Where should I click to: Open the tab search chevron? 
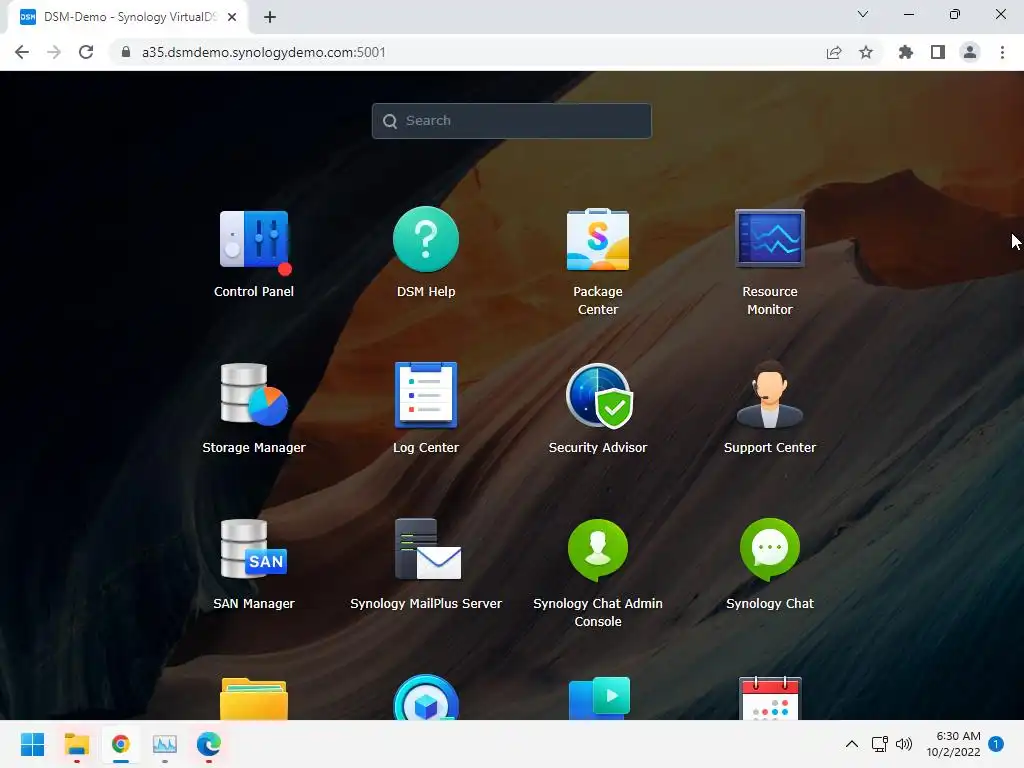click(863, 14)
